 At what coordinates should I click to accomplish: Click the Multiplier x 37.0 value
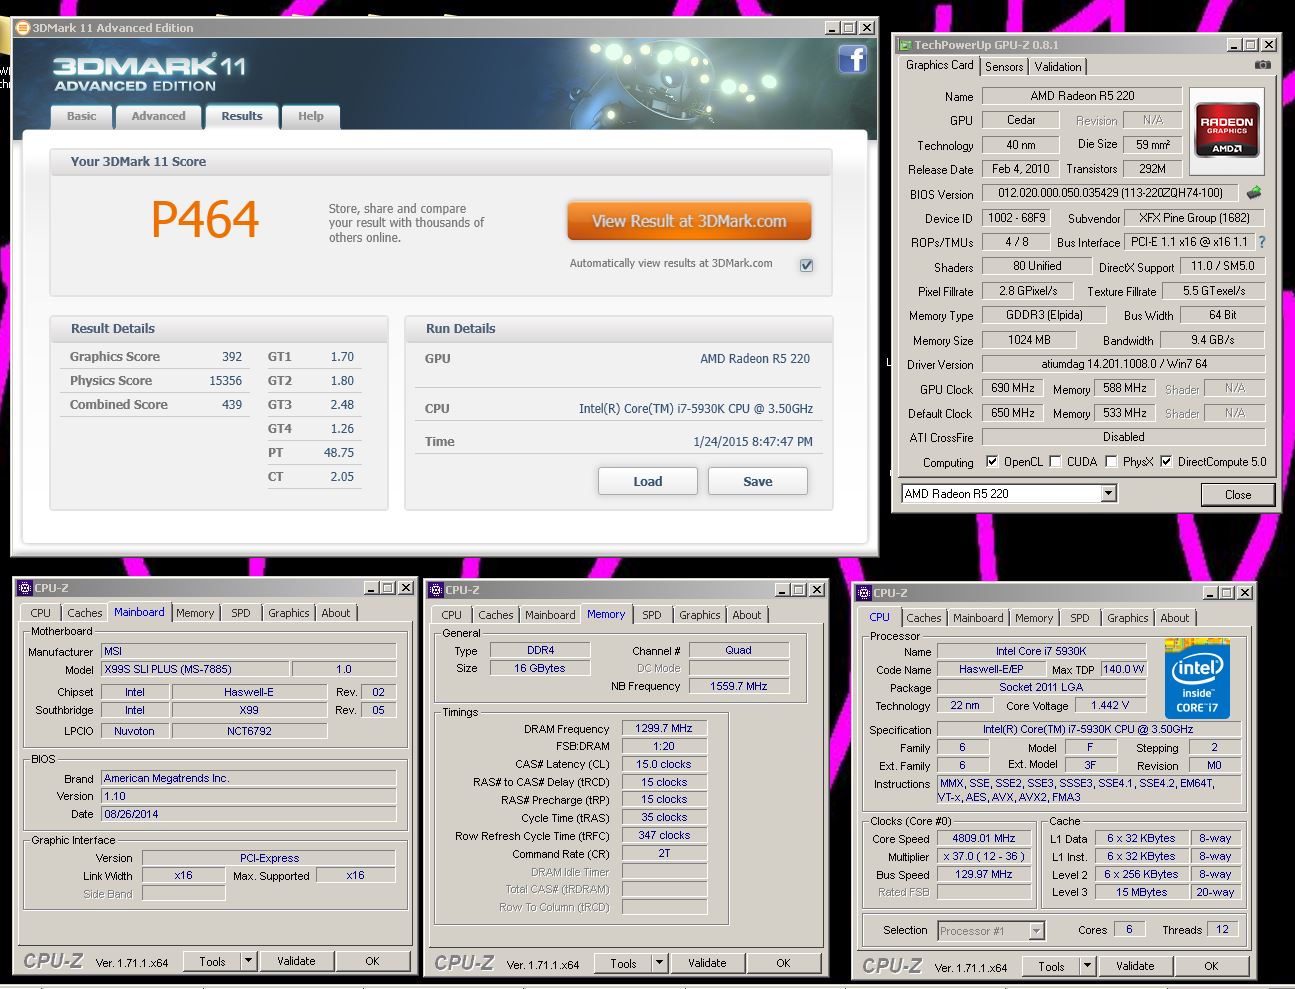point(984,856)
